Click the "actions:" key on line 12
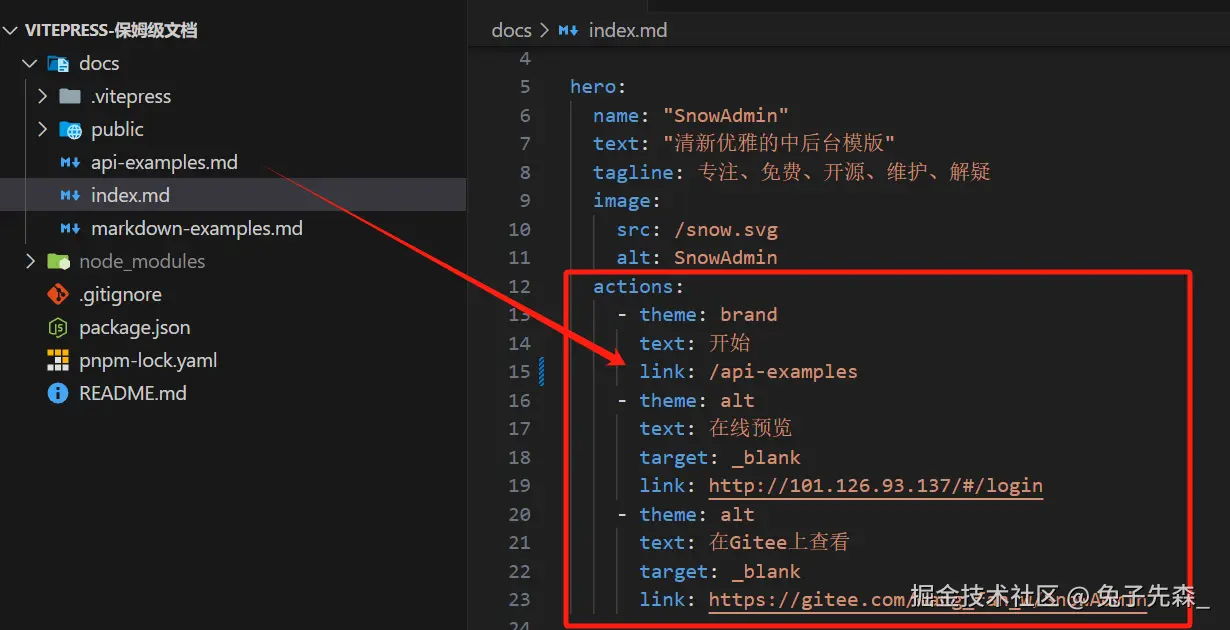Image resolution: width=1230 pixels, height=630 pixels. [638, 287]
